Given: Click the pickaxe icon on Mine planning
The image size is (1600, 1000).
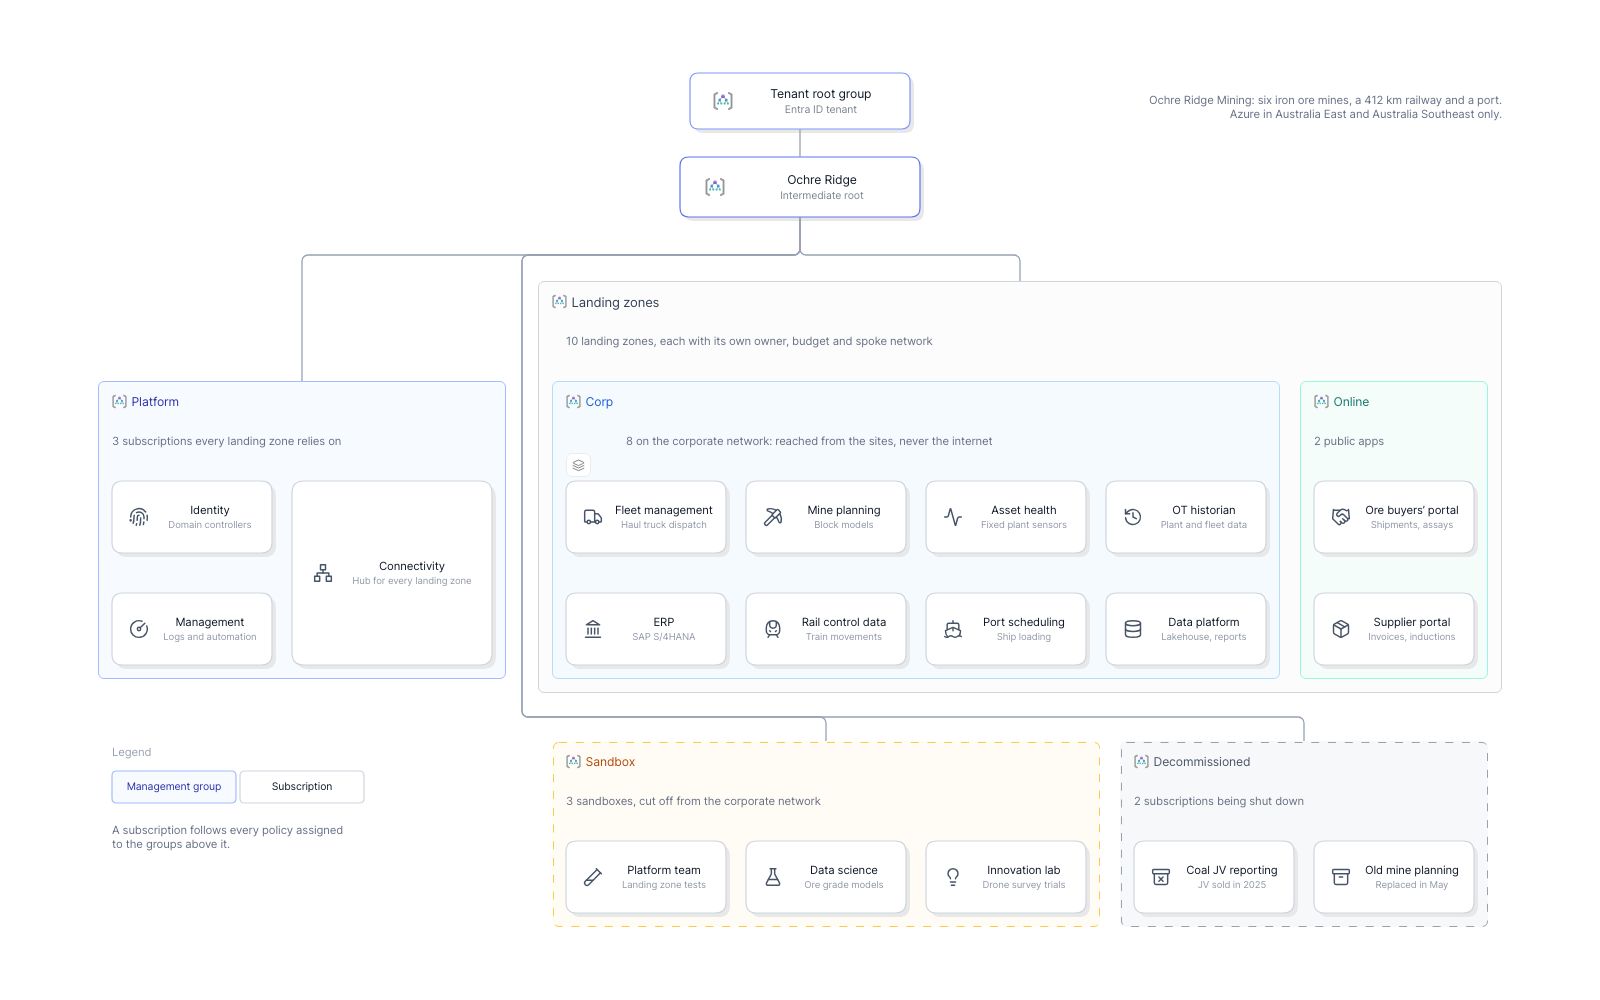Looking at the screenshot, I should 773,517.
